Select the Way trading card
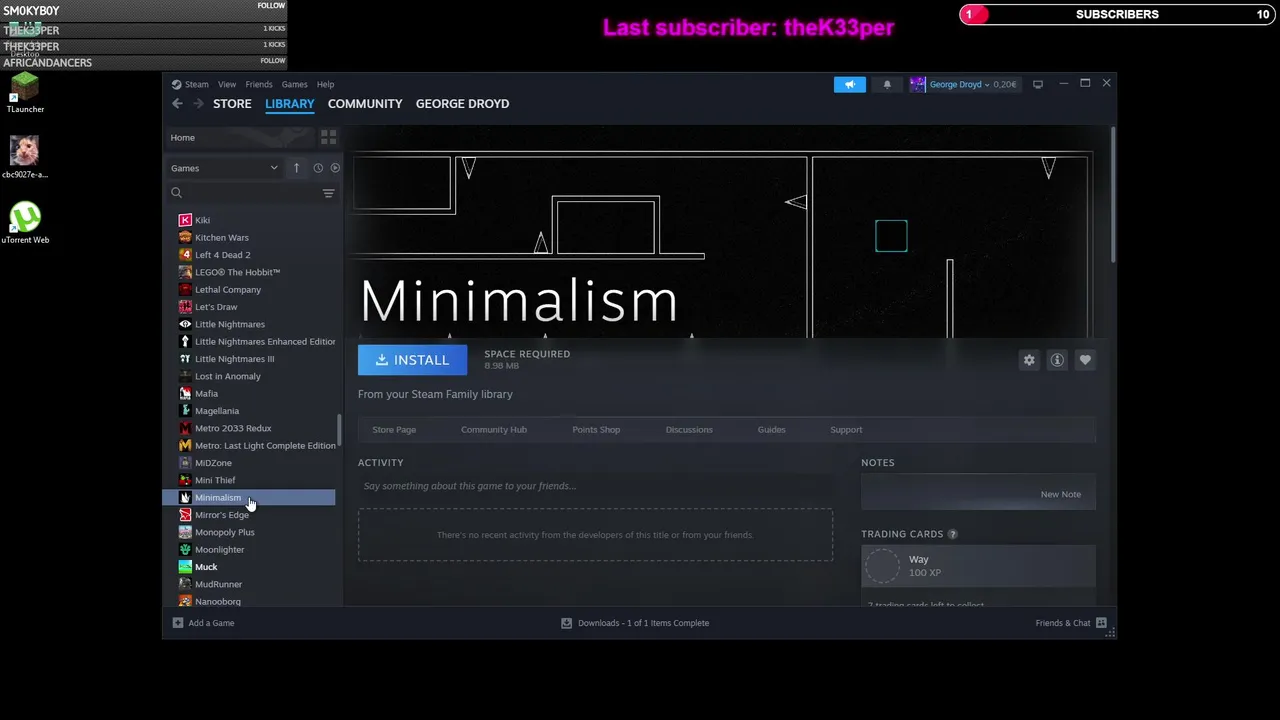Image resolution: width=1280 pixels, height=720 pixels. pos(978,566)
